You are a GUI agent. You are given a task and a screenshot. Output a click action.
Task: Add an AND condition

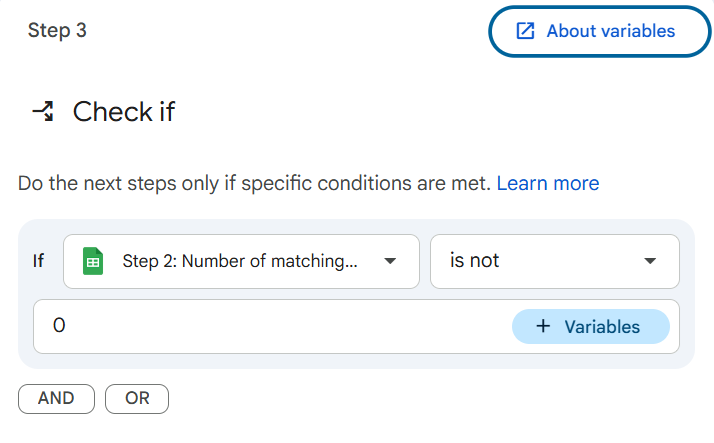pyautogui.click(x=56, y=398)
